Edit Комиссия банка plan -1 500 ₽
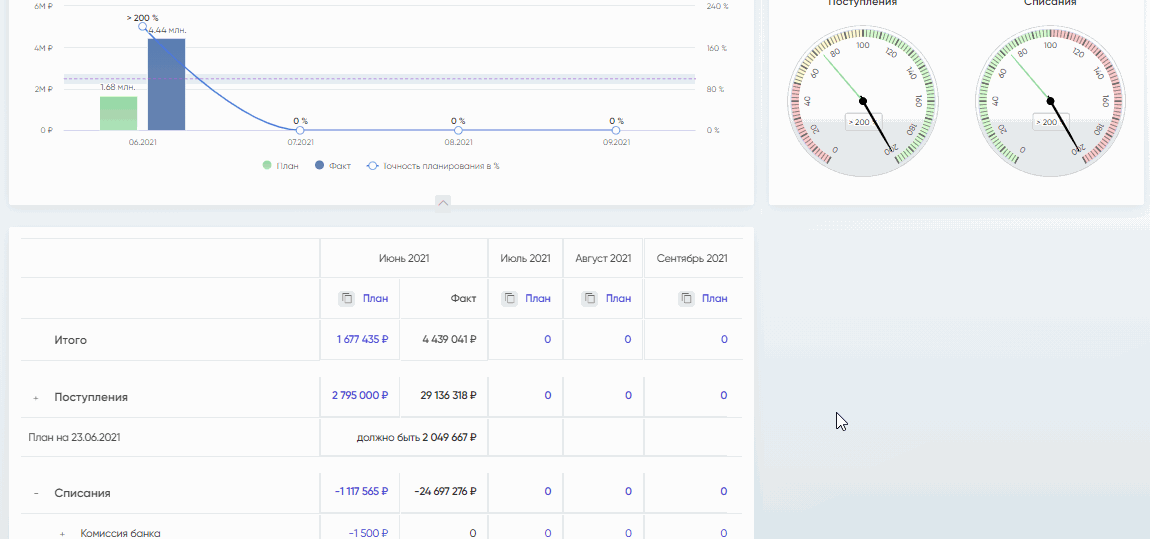 click(368, 533)
